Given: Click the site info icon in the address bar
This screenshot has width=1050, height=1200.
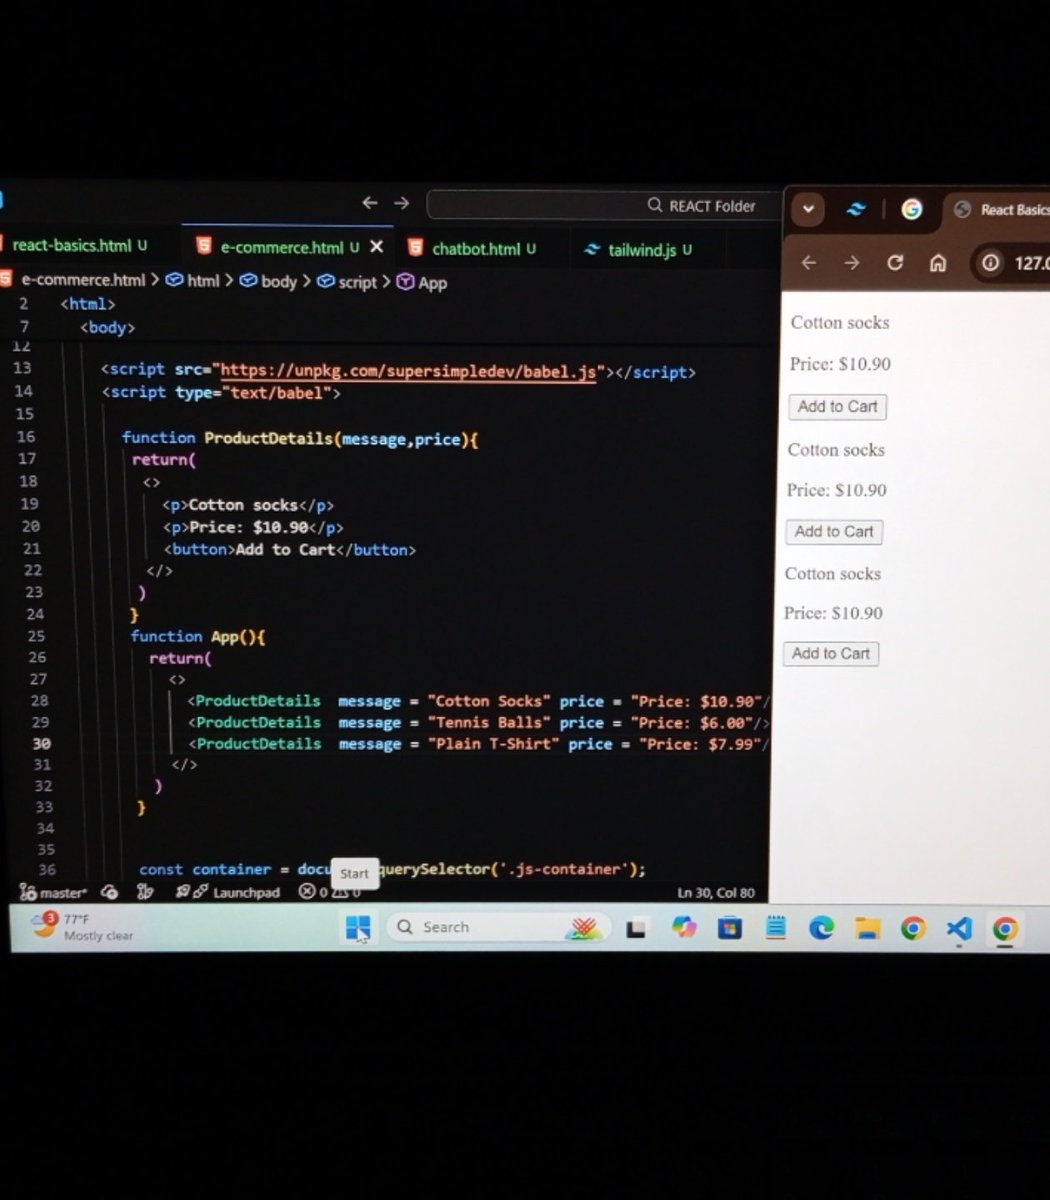Looking at the screenshot, I should pyautogui.click(x=990, y=263).
